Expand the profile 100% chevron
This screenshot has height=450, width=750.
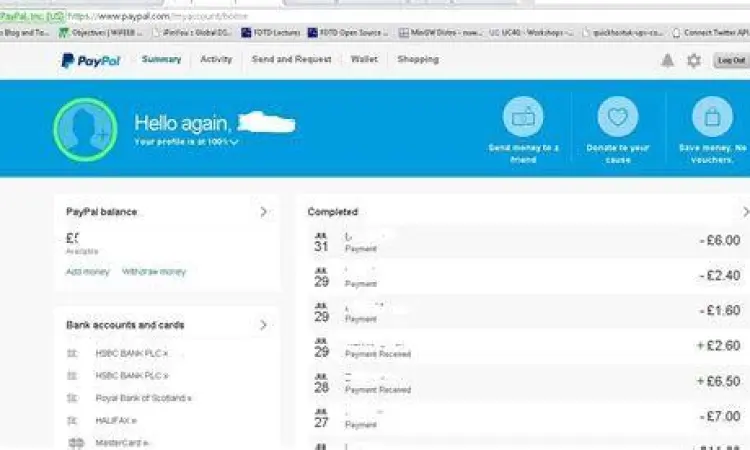234,142
